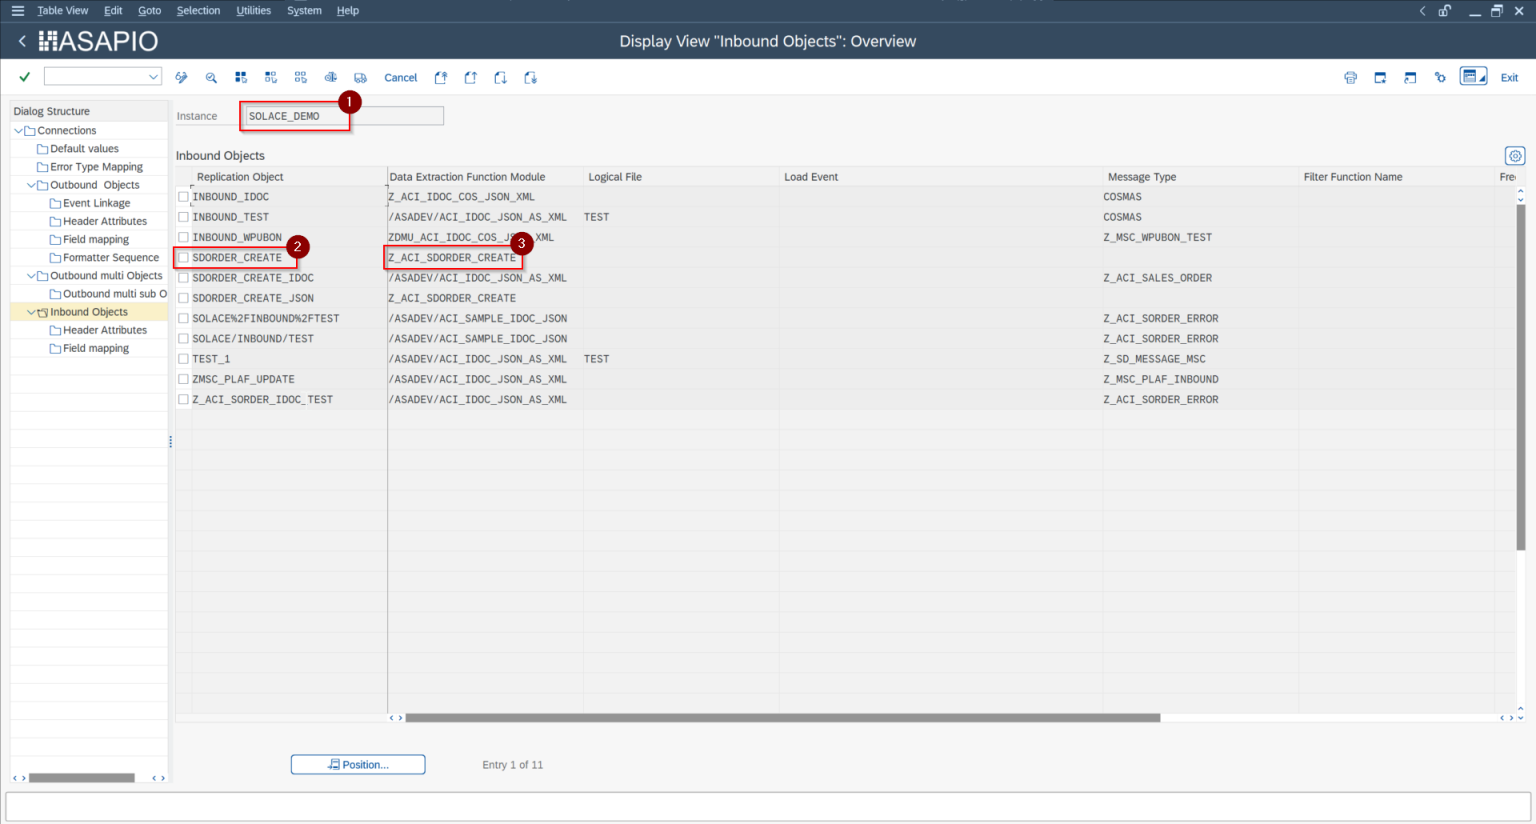Image resolution: width=1536 pixels, height=824 pixels.
Task: Open the Goto menu
Action: pyautogui.click(x=149, y=10)
